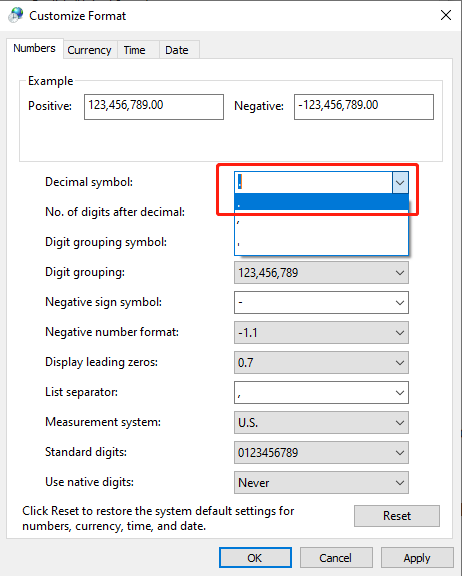Viewport: 462px width, 576px height.
Task: Select the Numbers tab
Action: tap(35, 48)
